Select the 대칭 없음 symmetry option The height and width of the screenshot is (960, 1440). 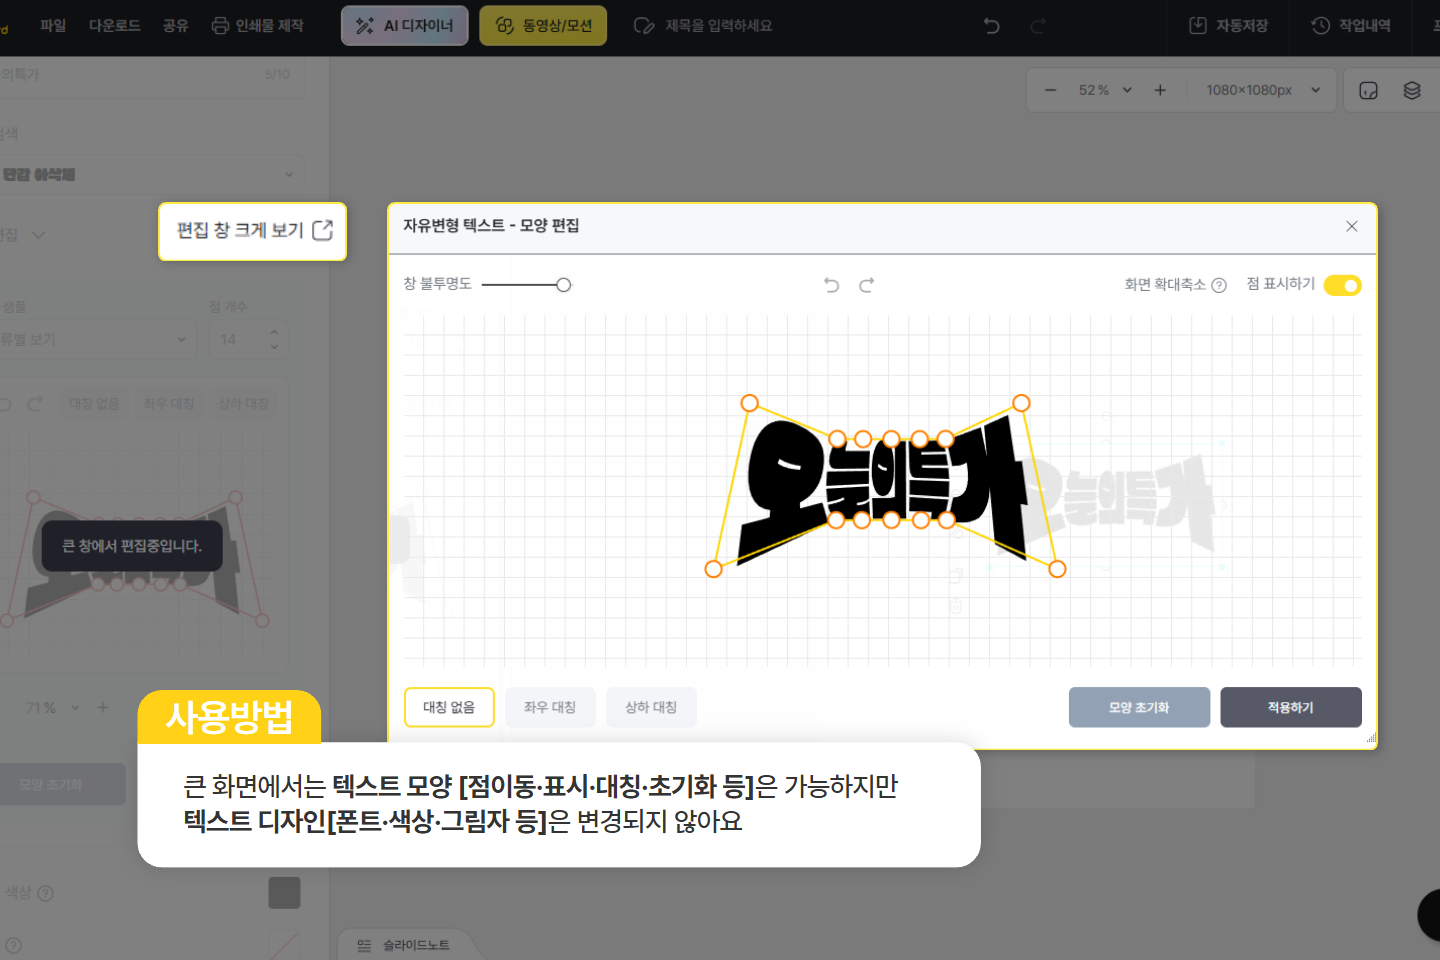point(449,707)
